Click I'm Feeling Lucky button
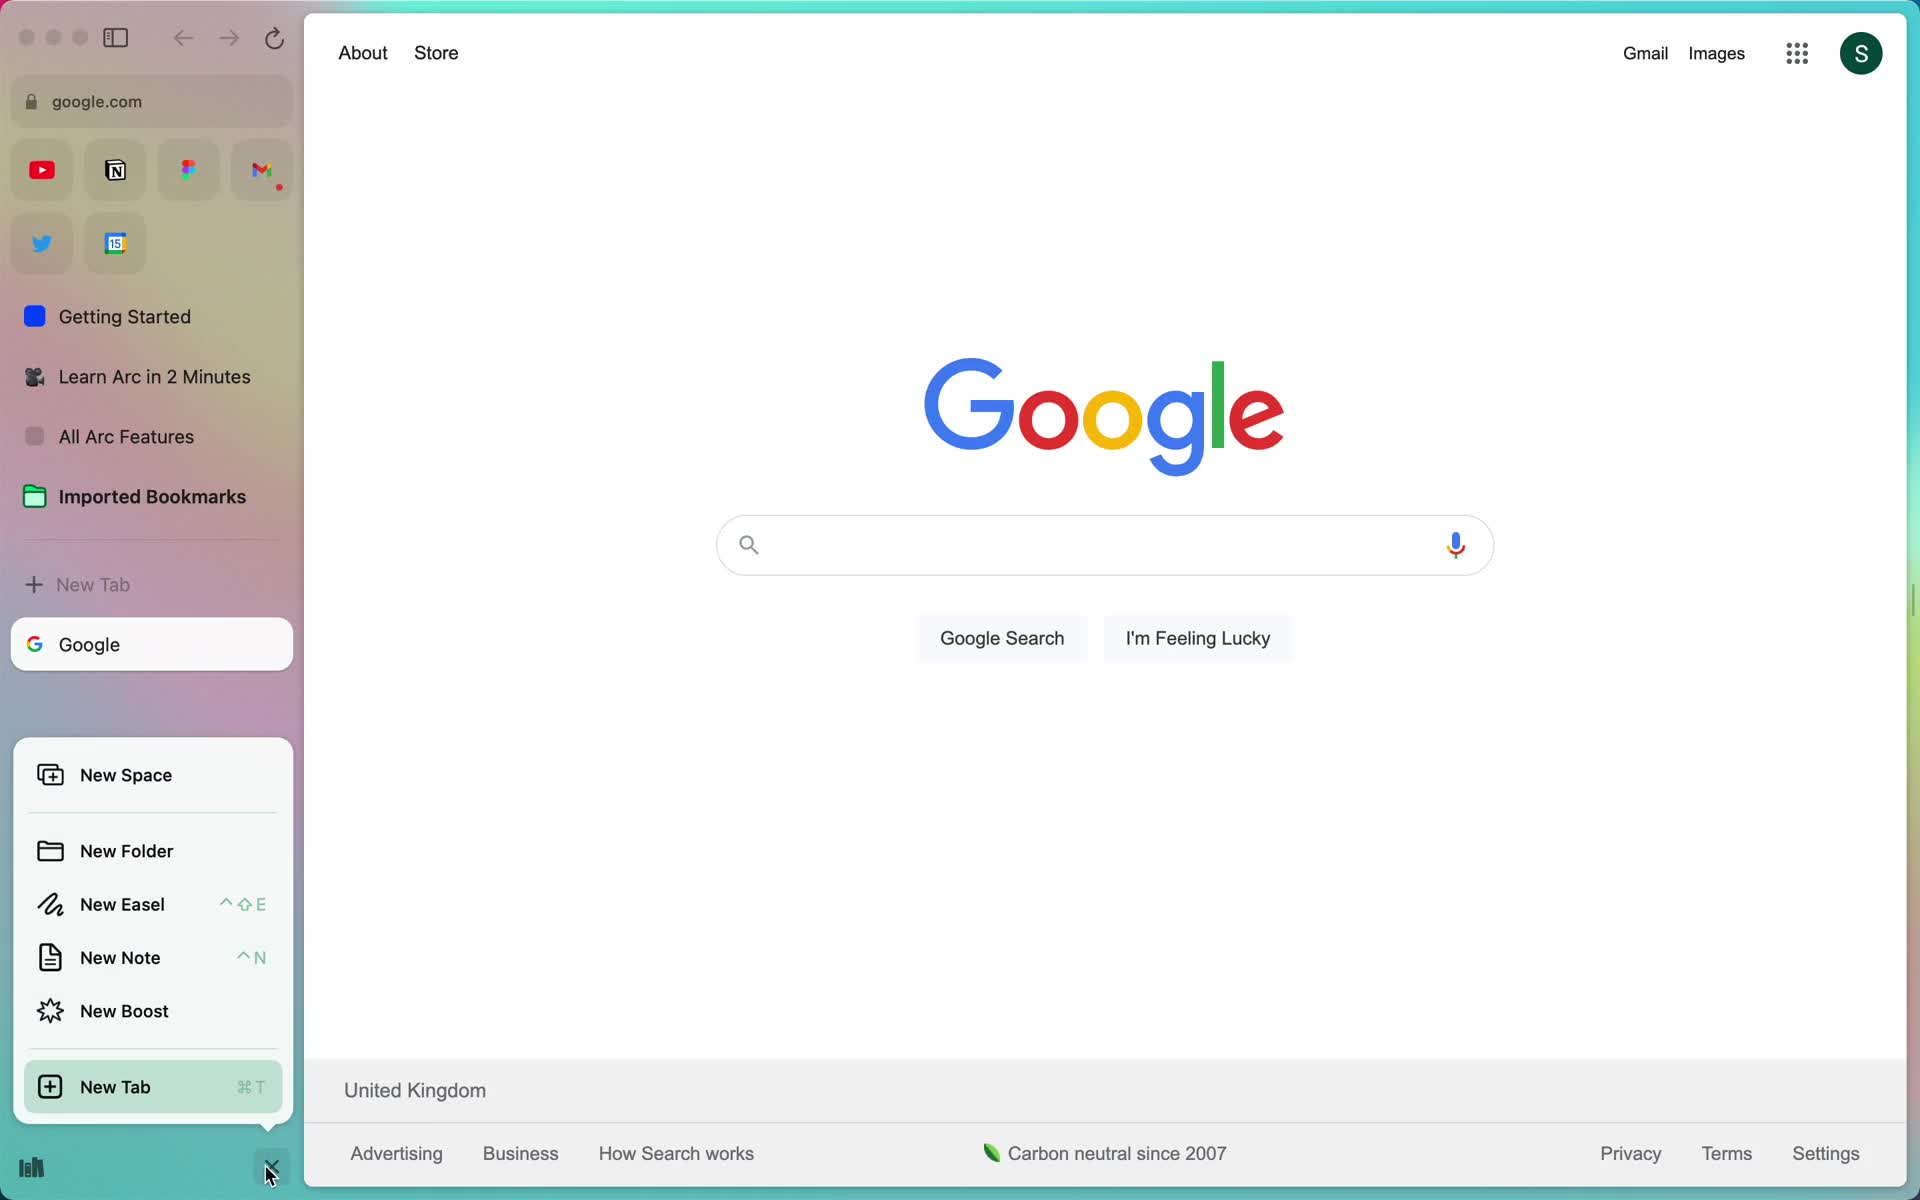This screenshot has width=1920, height=1200. (x=1198, y=637)
